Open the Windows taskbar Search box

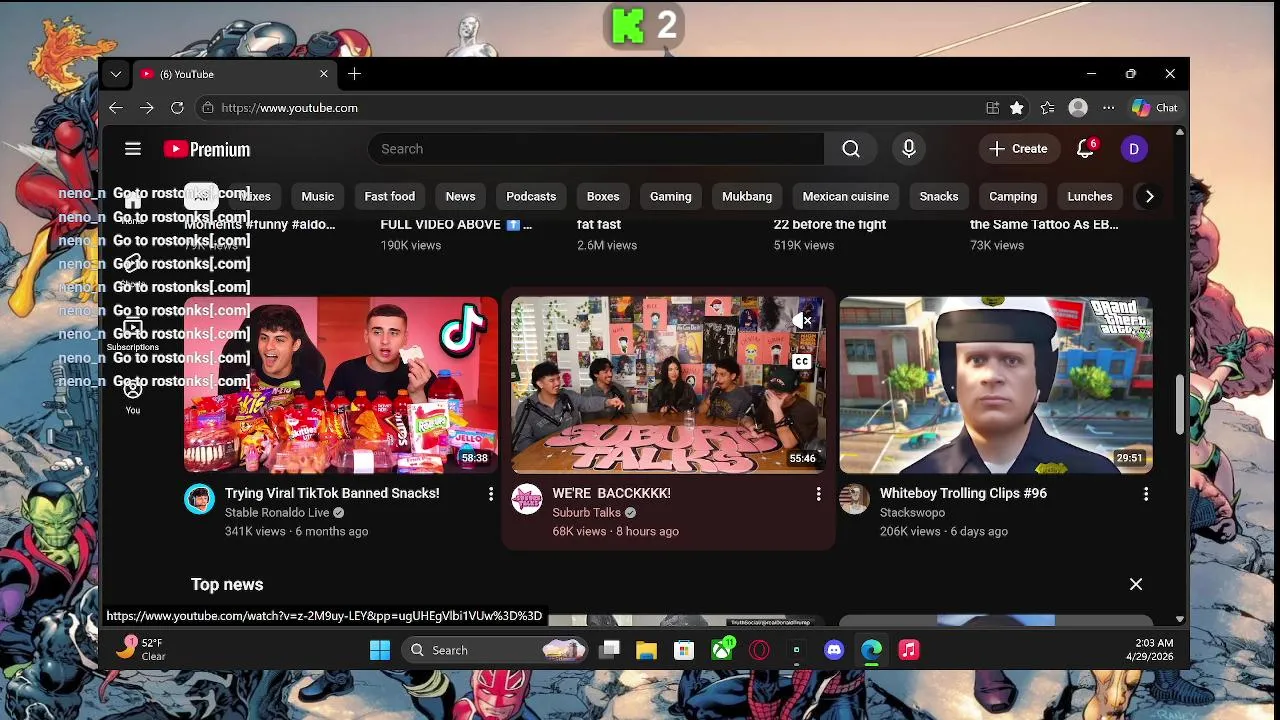point(496,650)
